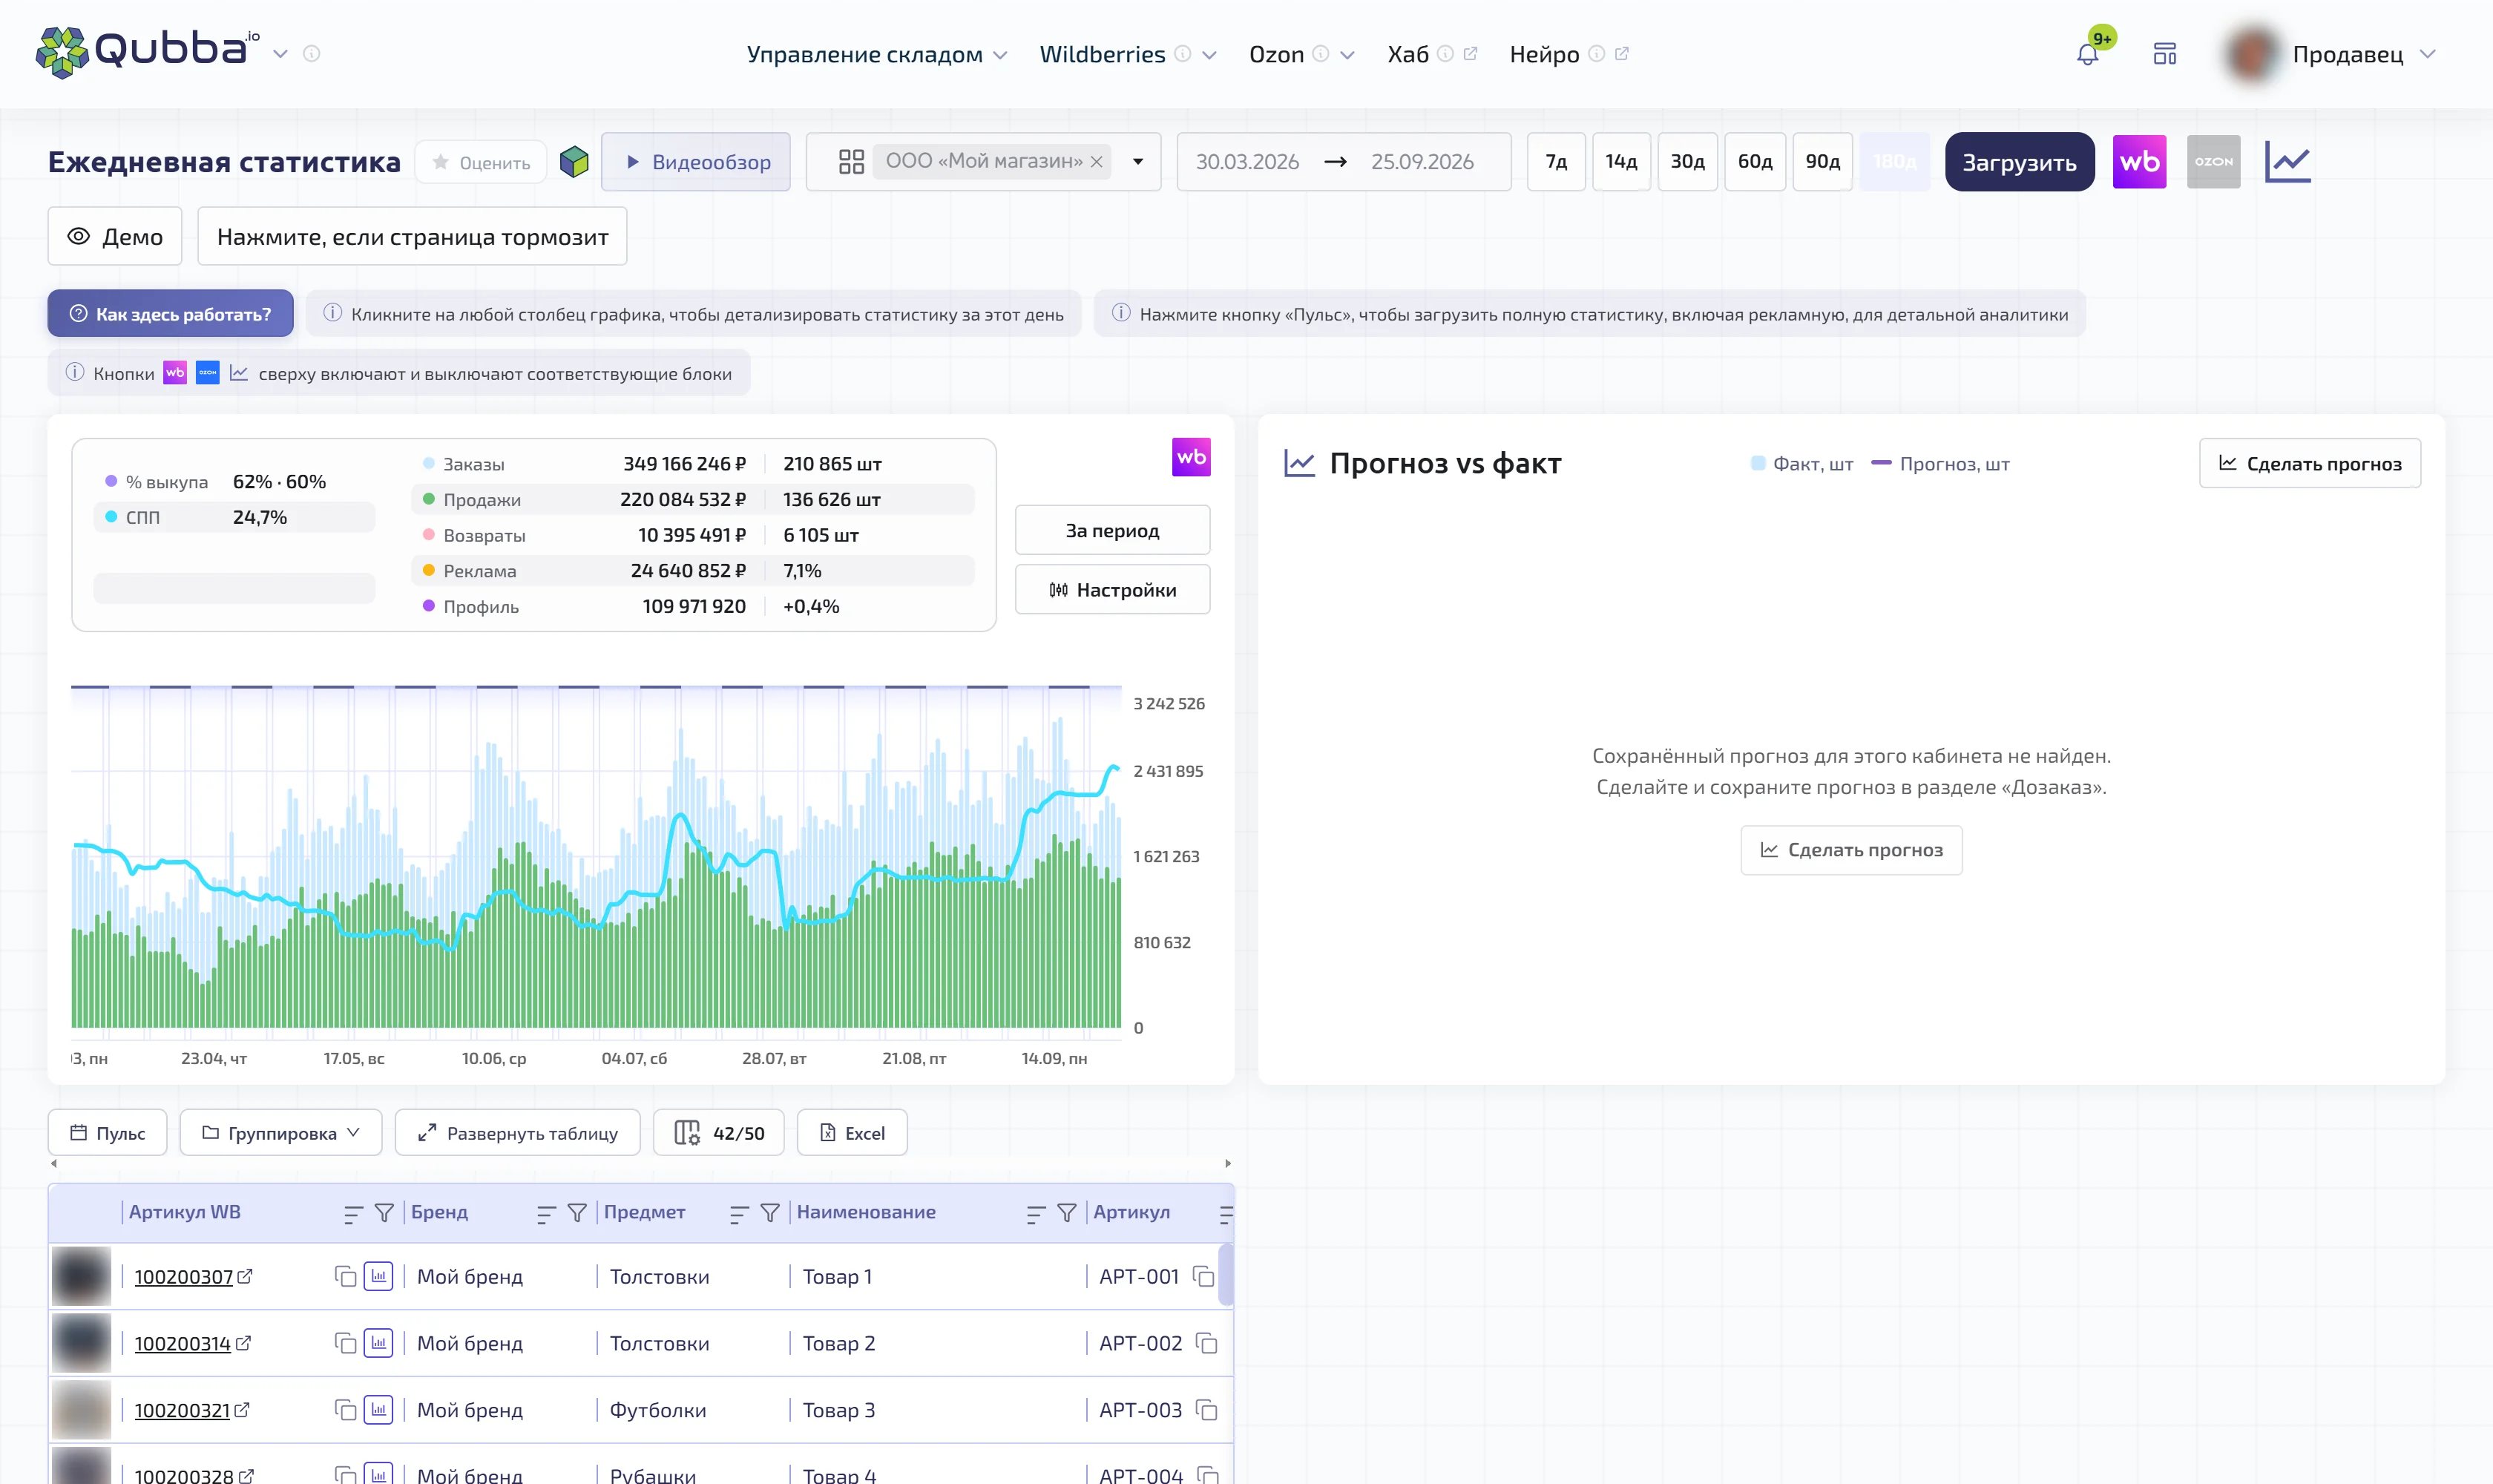2493x1484 pixels.
Task: Select the 90д period
Action: 1822,162
